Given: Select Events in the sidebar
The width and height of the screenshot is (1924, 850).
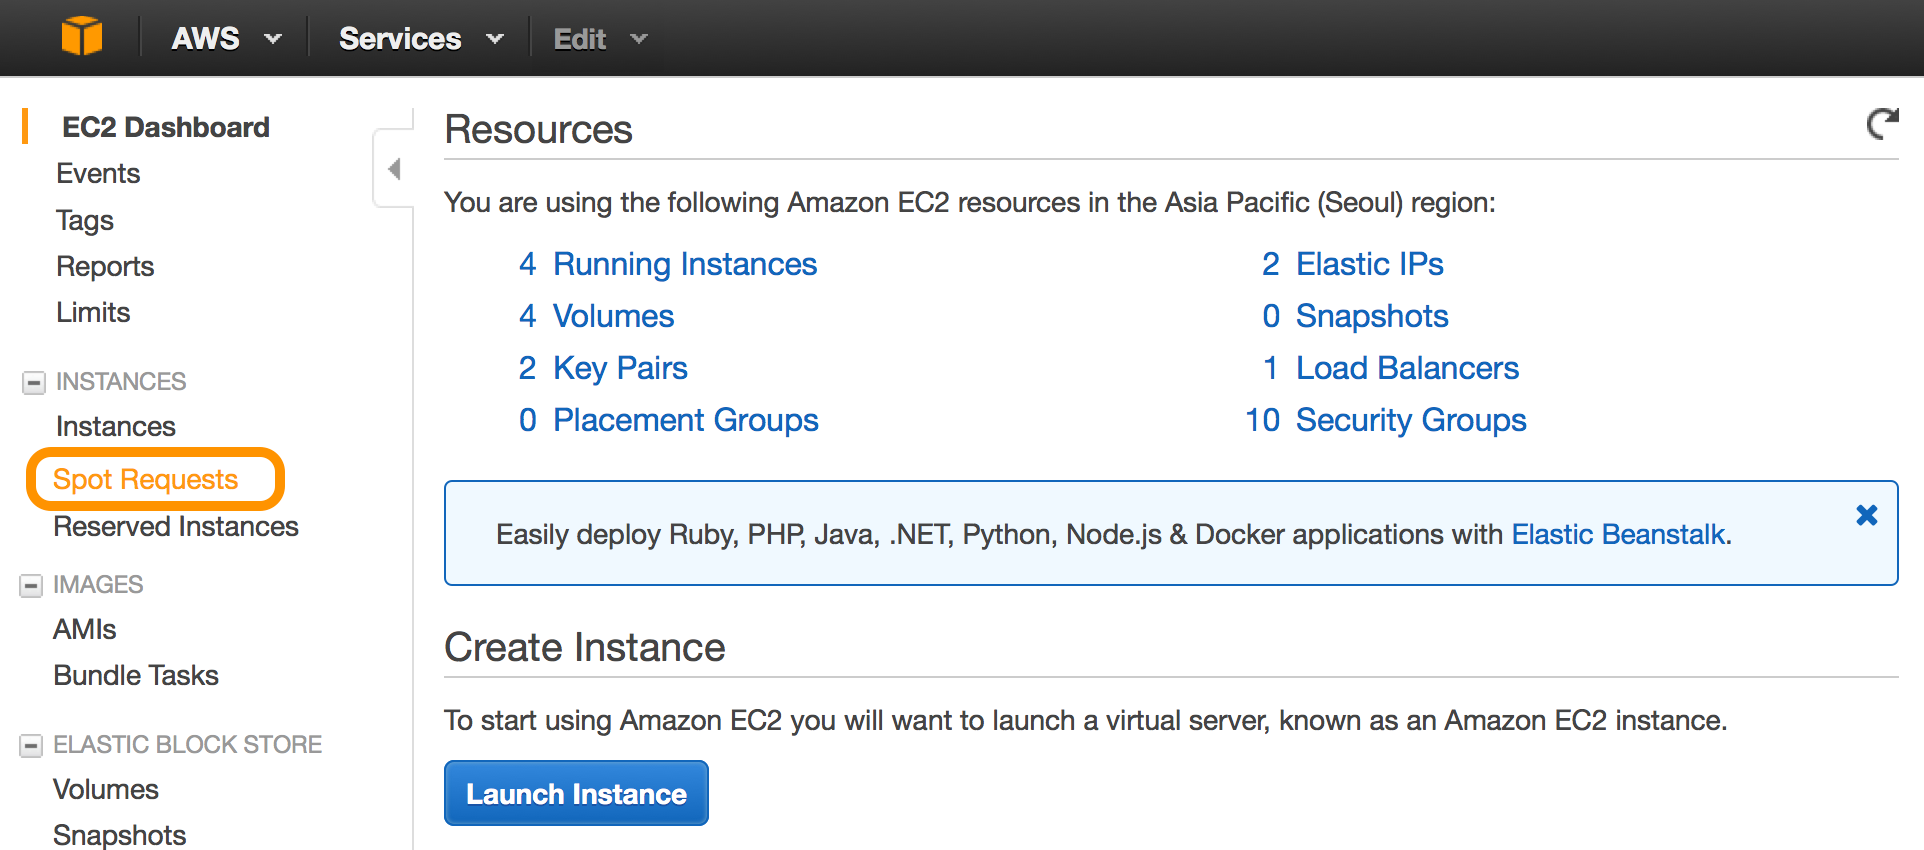Looking at the screenshot, I should pyautogui.click(x=98, y=173).
